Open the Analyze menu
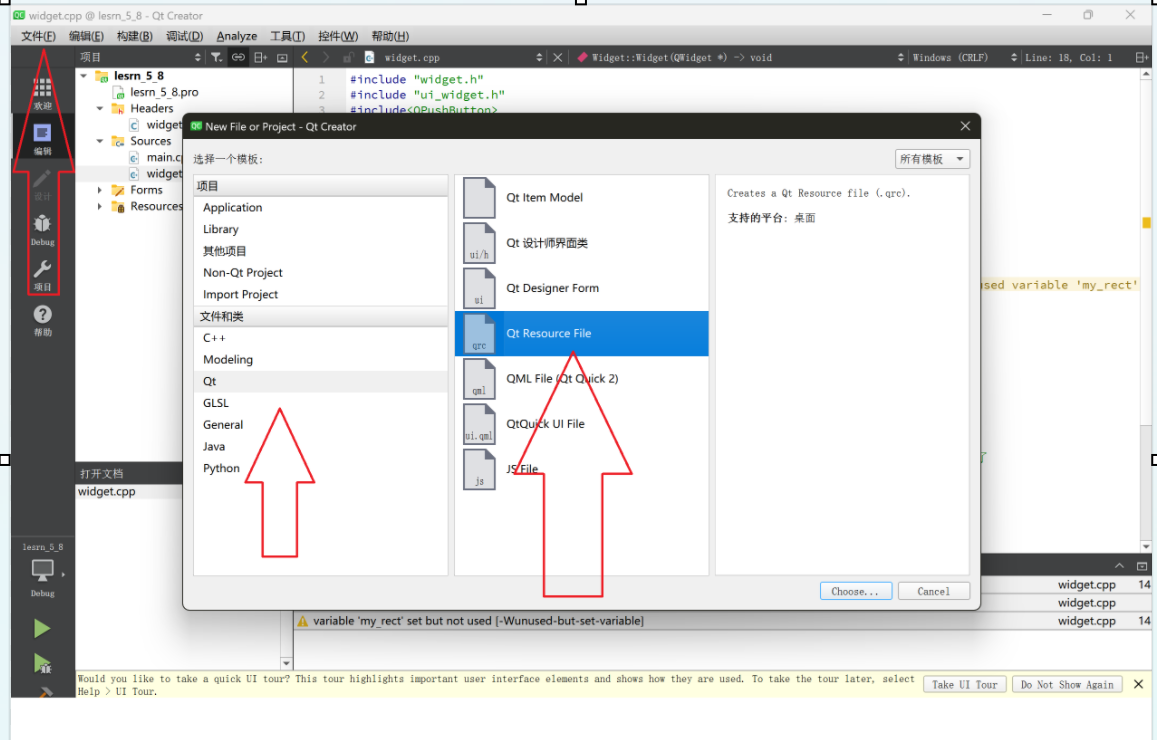The width and height of the screenshot is (1157, 740). [237, 36]
